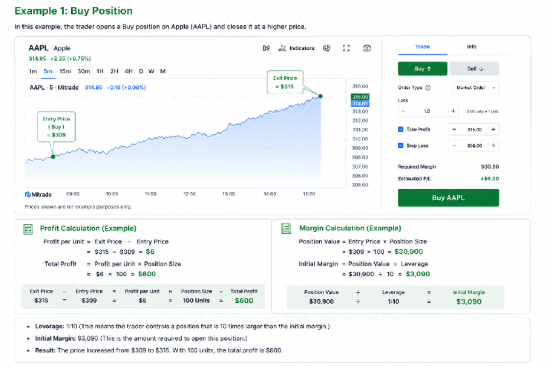The width and height of the screenshot is (553, 369).
Task: Choose the Sell direction button
Action: (x=475, y=69)
